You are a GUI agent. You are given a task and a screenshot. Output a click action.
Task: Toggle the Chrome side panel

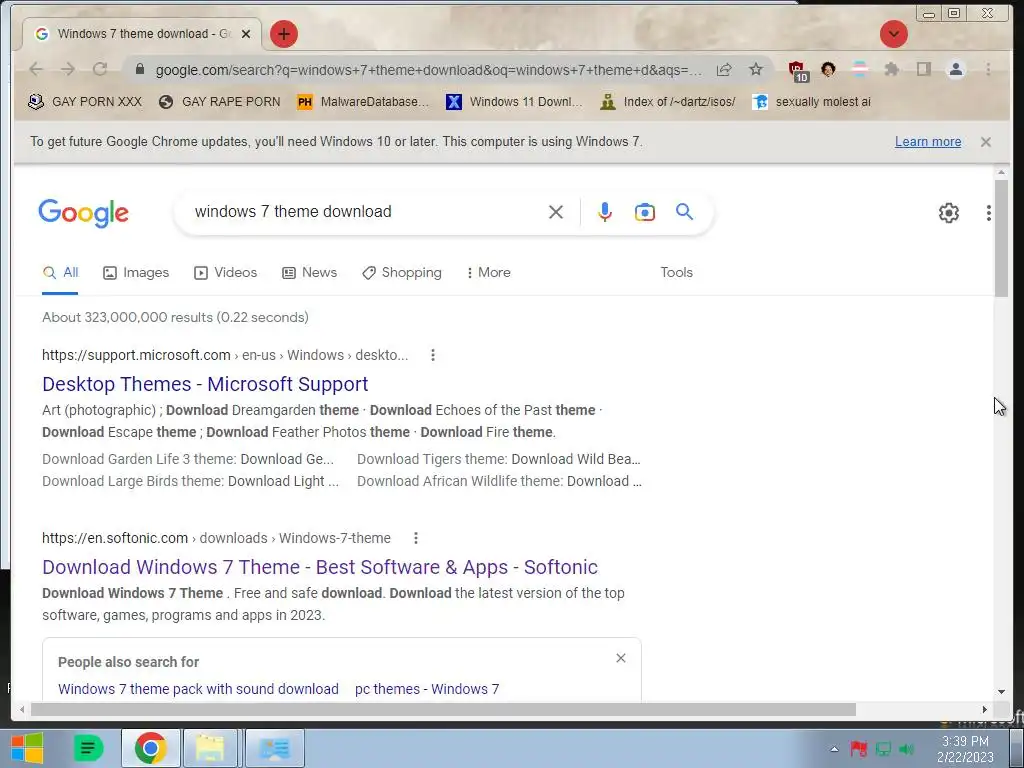point(923,69)
